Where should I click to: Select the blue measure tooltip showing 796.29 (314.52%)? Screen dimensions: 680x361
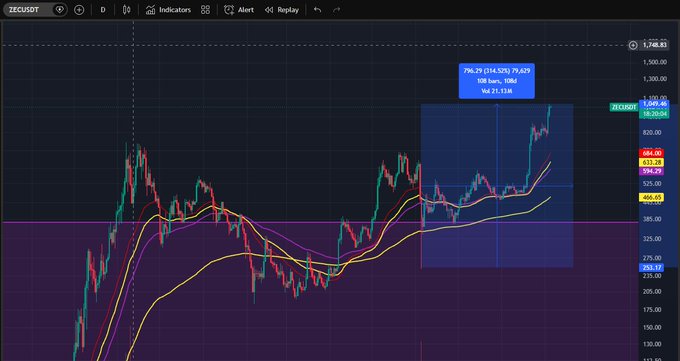pos(497,81)
